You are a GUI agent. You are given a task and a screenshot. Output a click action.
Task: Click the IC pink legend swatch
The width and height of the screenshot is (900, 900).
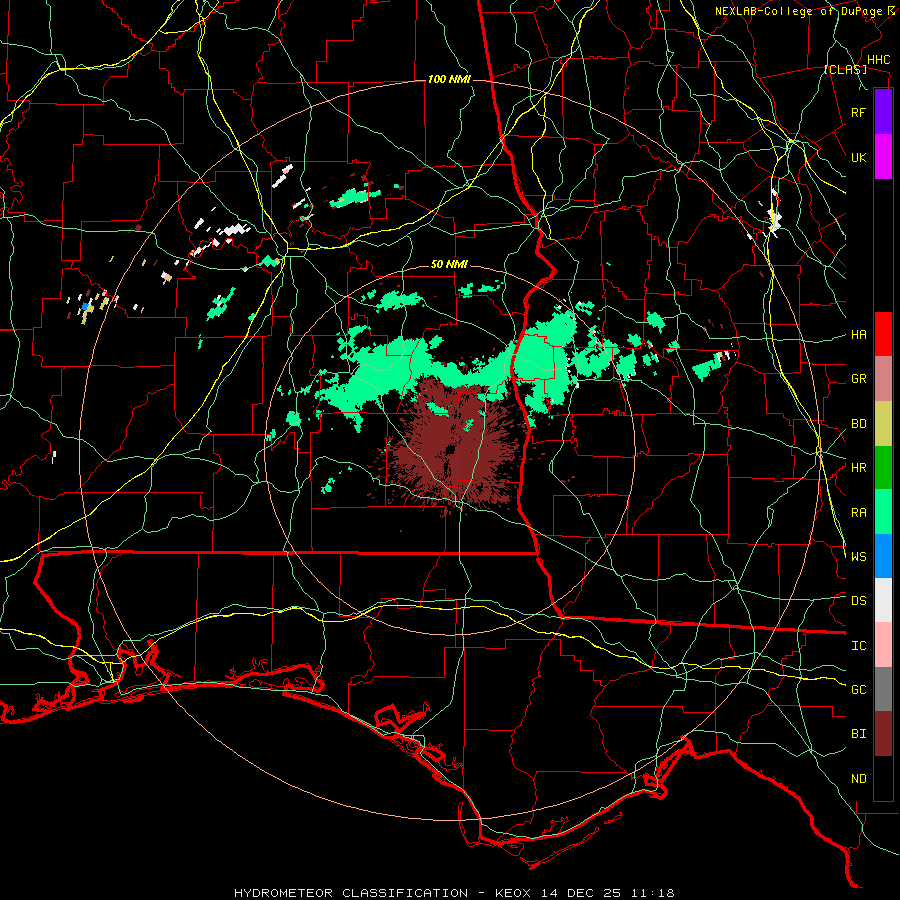[x=883, y=645]
